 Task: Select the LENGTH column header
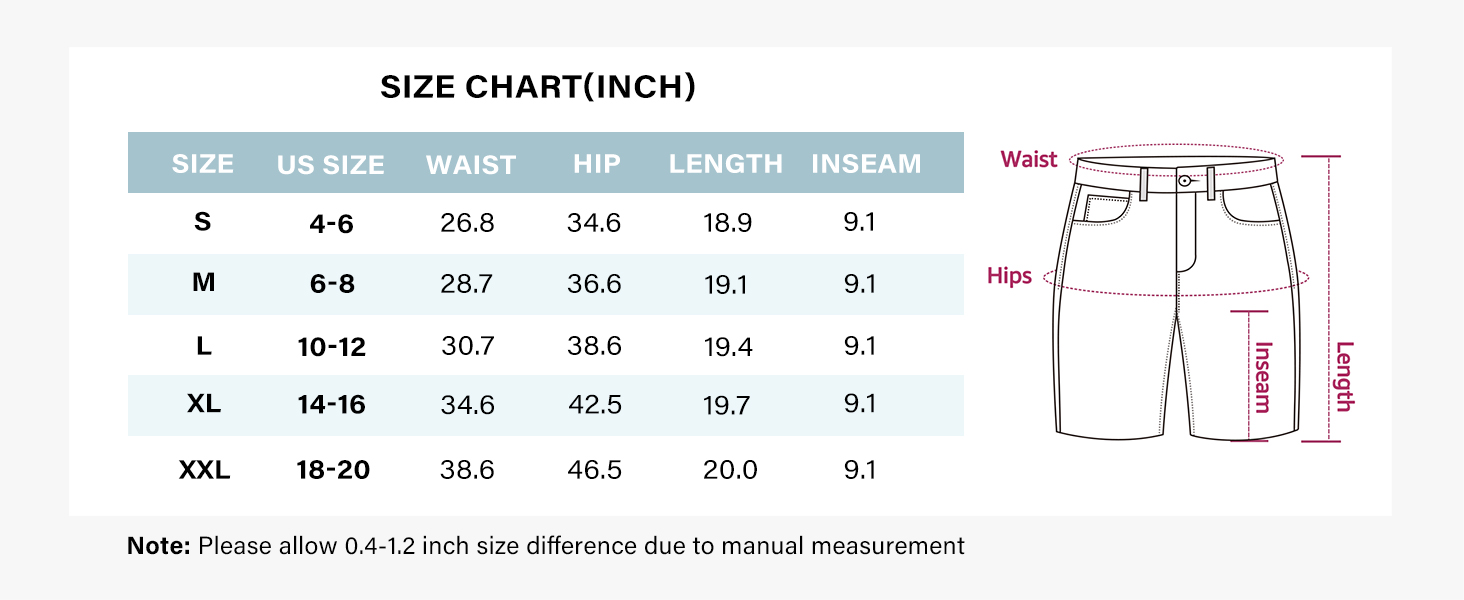pyautogui.click(x=725, y=164)
